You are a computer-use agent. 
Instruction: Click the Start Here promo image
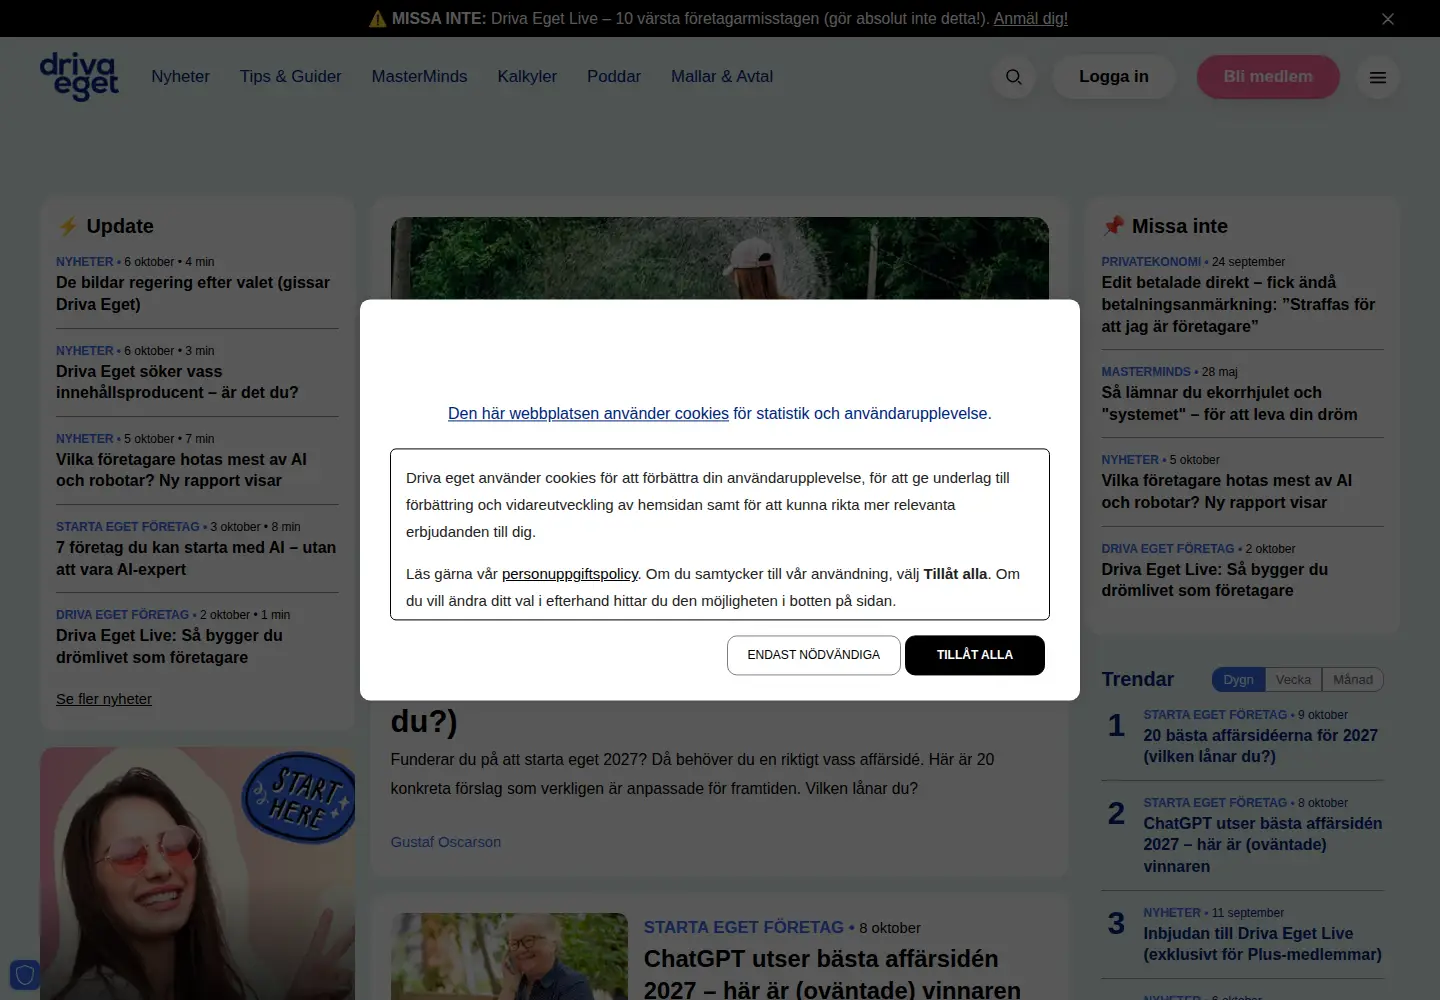[x=197, y=873]
